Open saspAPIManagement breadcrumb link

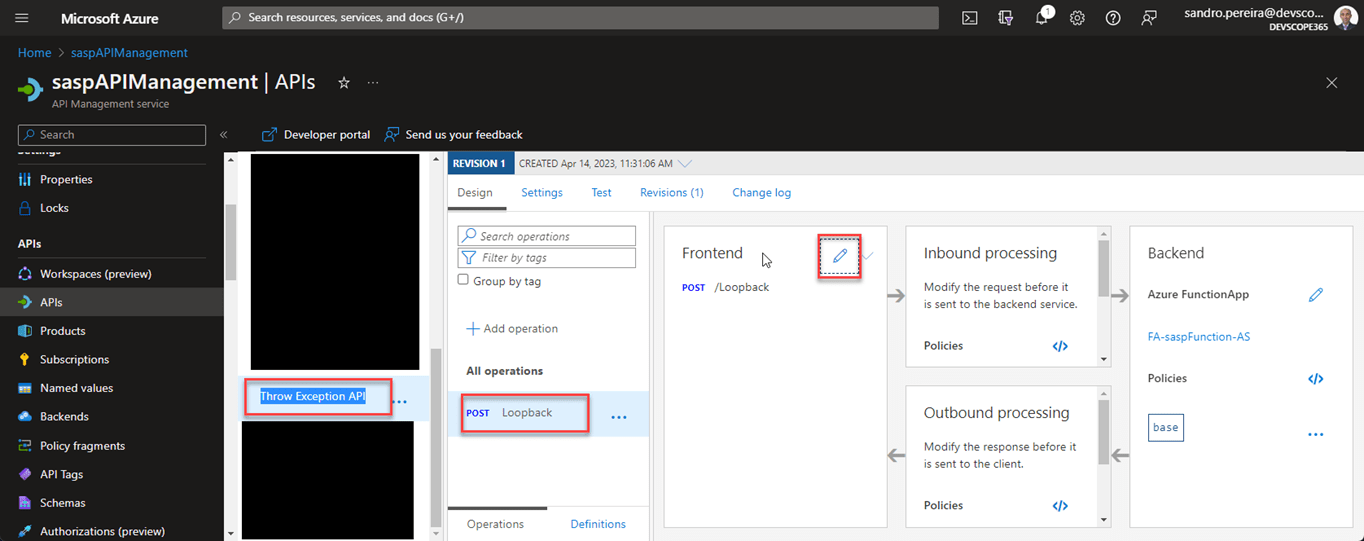tap(129, 53)
